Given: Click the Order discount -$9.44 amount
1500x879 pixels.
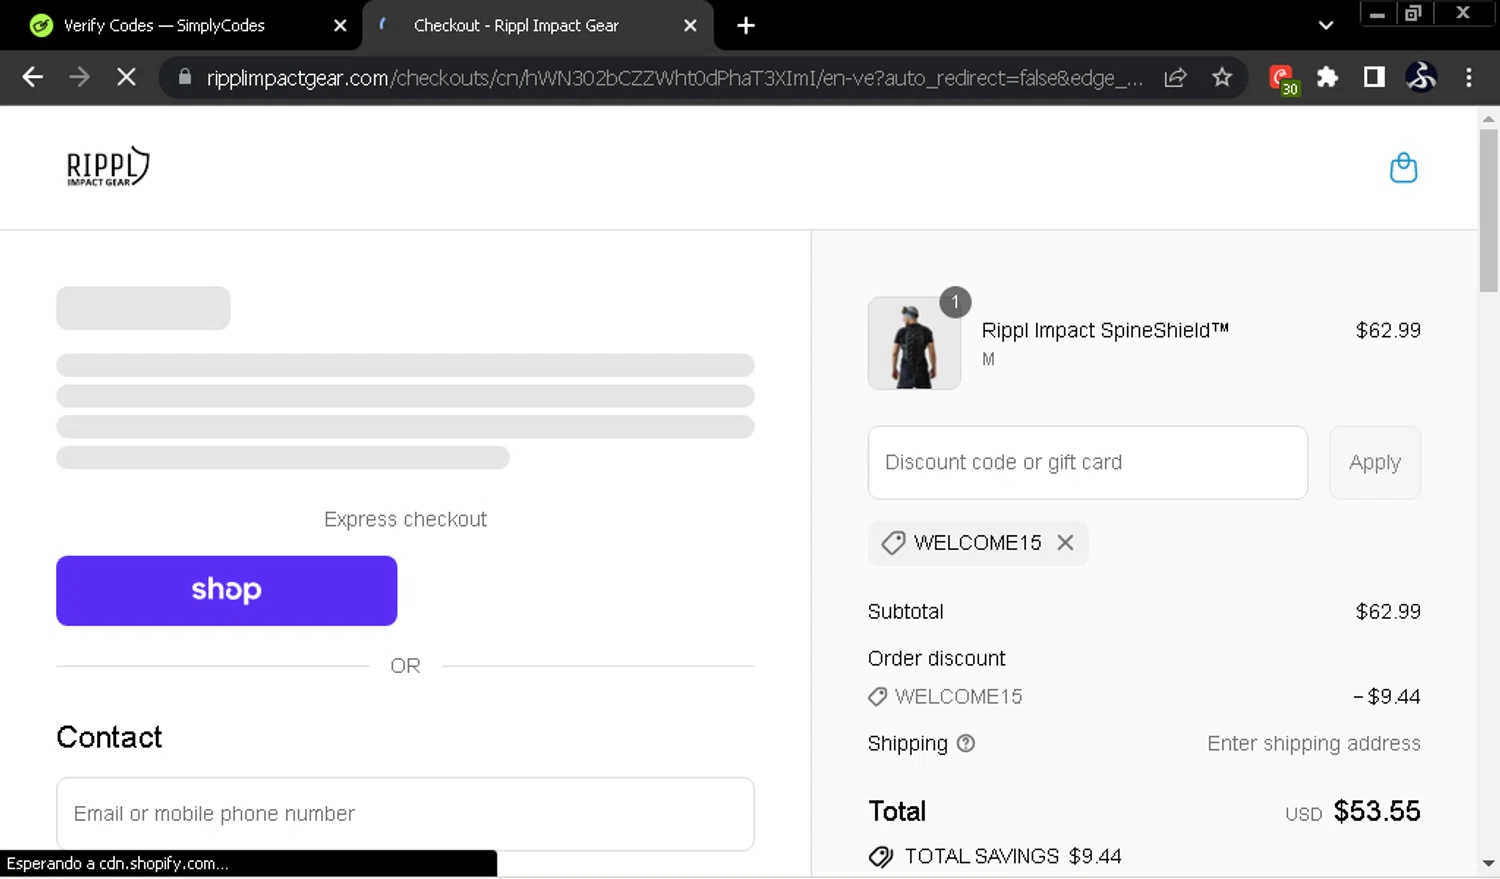Looking at the screenshot, I should (x=1387, y=696).
